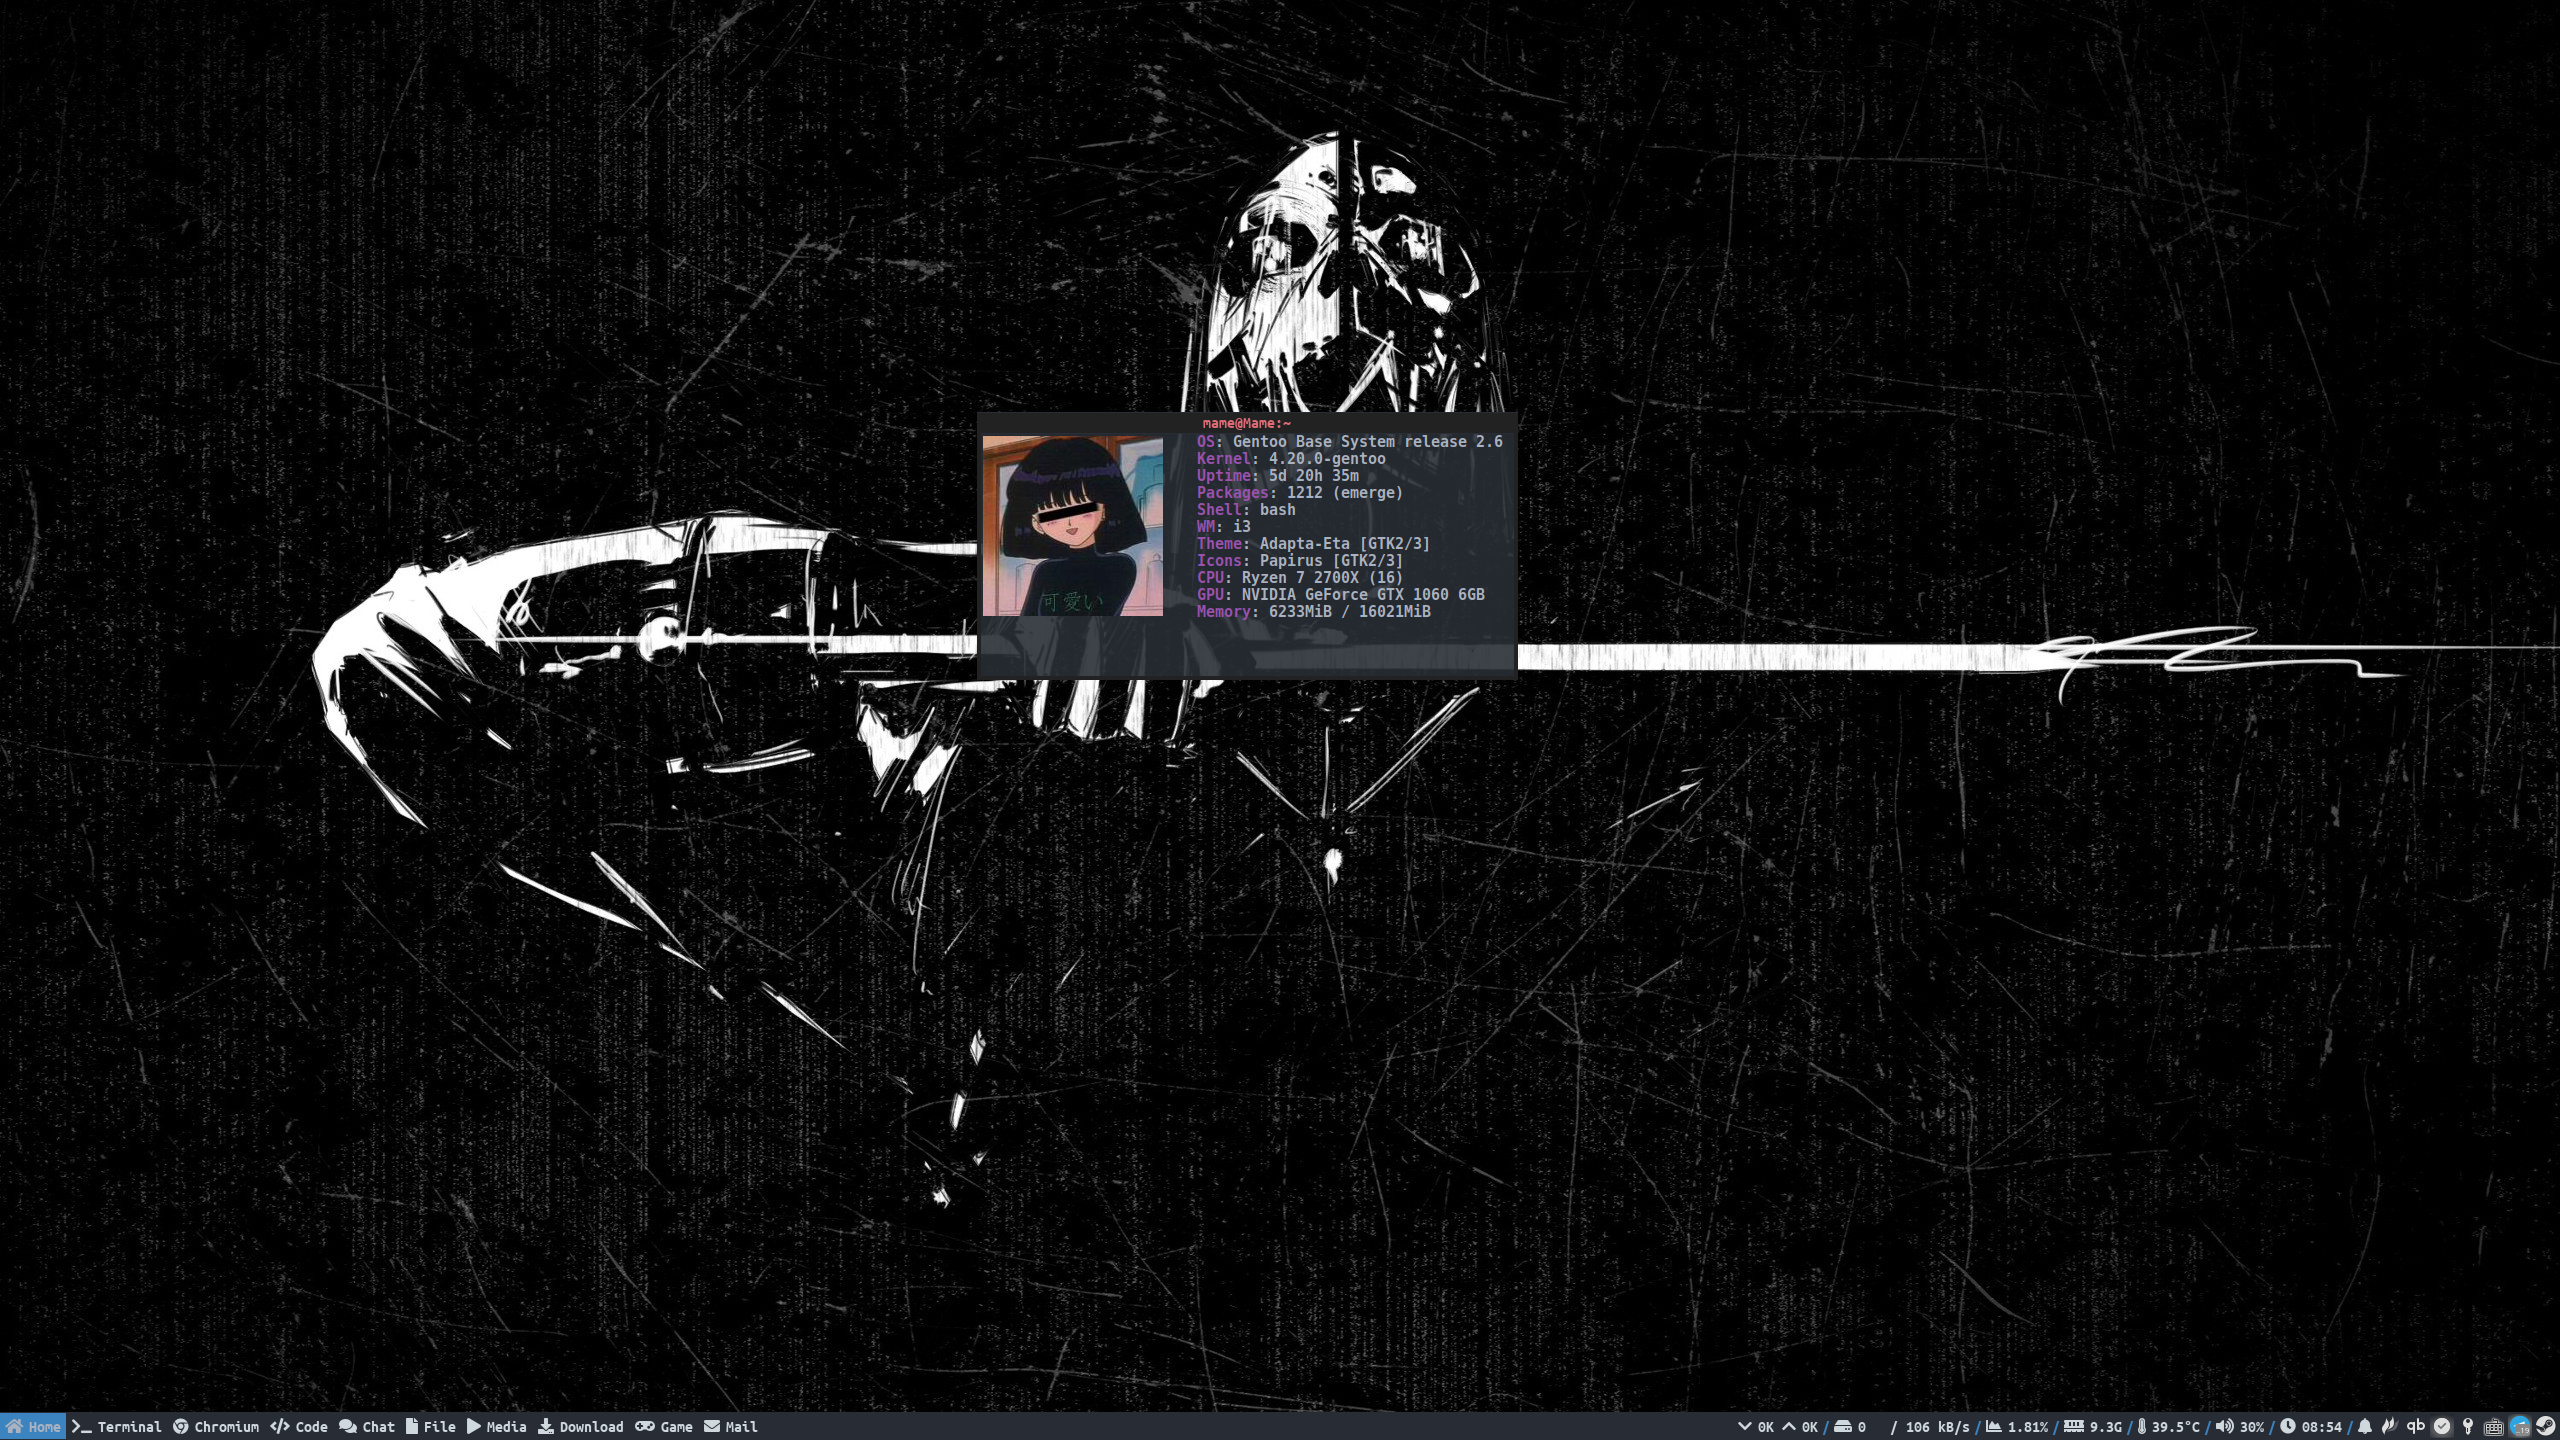2560x1440 pixels.
Task: Click the keyboard tray icon
Action: (2493, 1427)
